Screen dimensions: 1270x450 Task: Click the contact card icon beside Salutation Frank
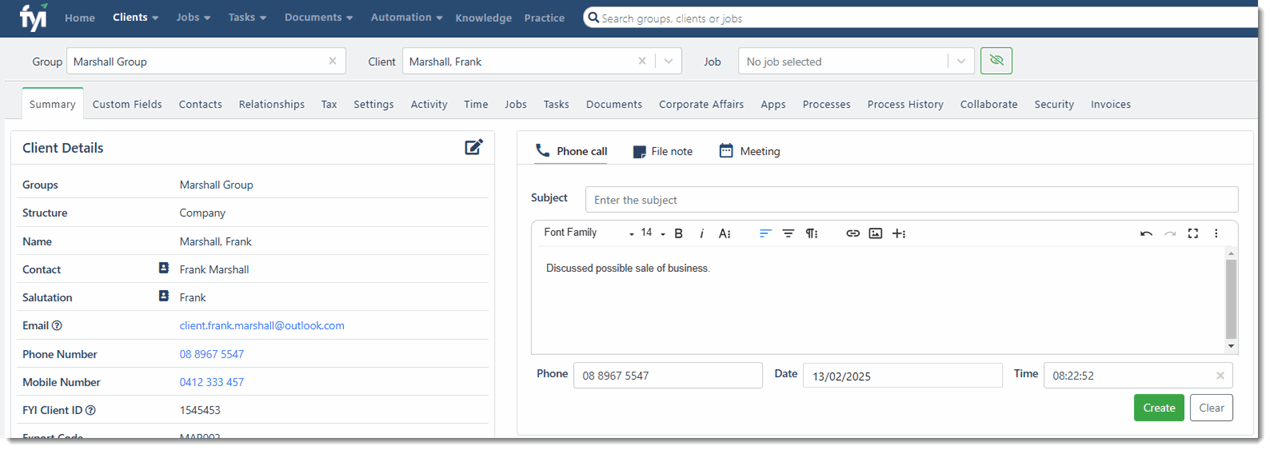coord(164,296)
